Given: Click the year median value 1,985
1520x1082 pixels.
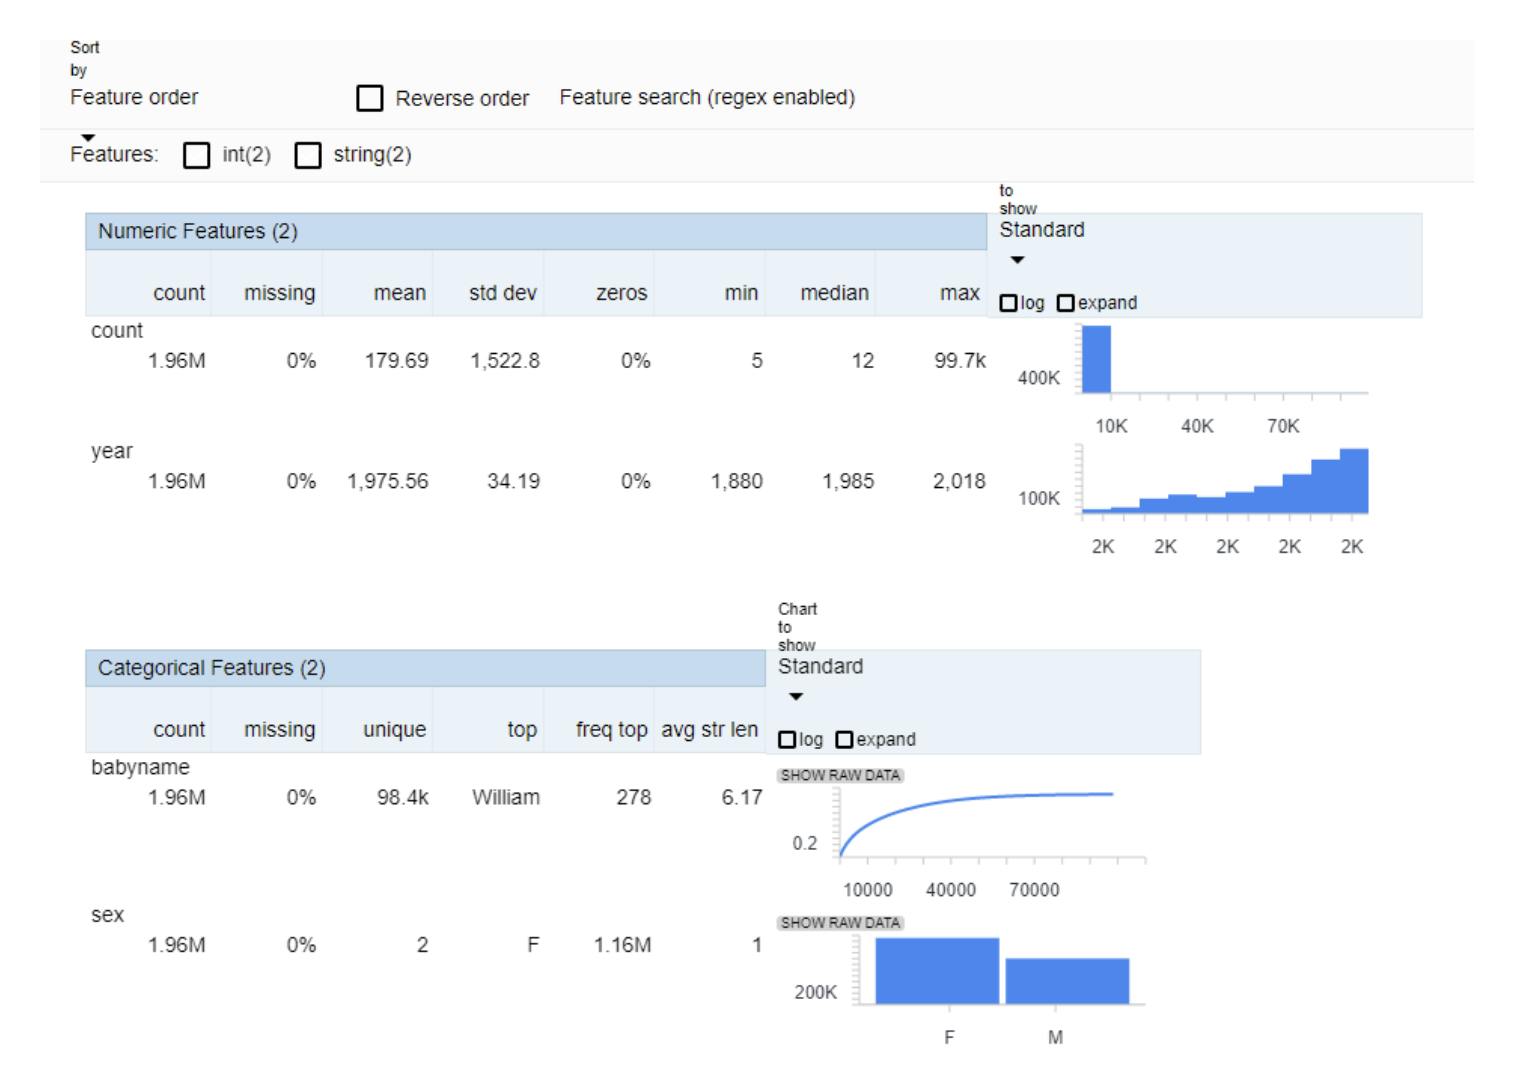Looking at the screenshot, I should 848,482.
